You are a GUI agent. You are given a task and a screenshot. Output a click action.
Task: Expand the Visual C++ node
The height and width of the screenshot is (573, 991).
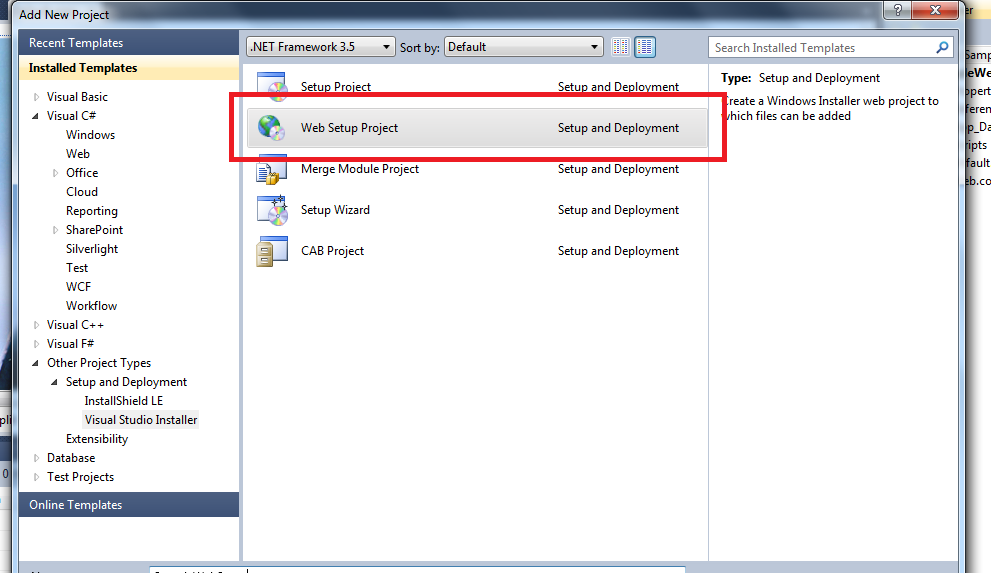click(36, 325)
